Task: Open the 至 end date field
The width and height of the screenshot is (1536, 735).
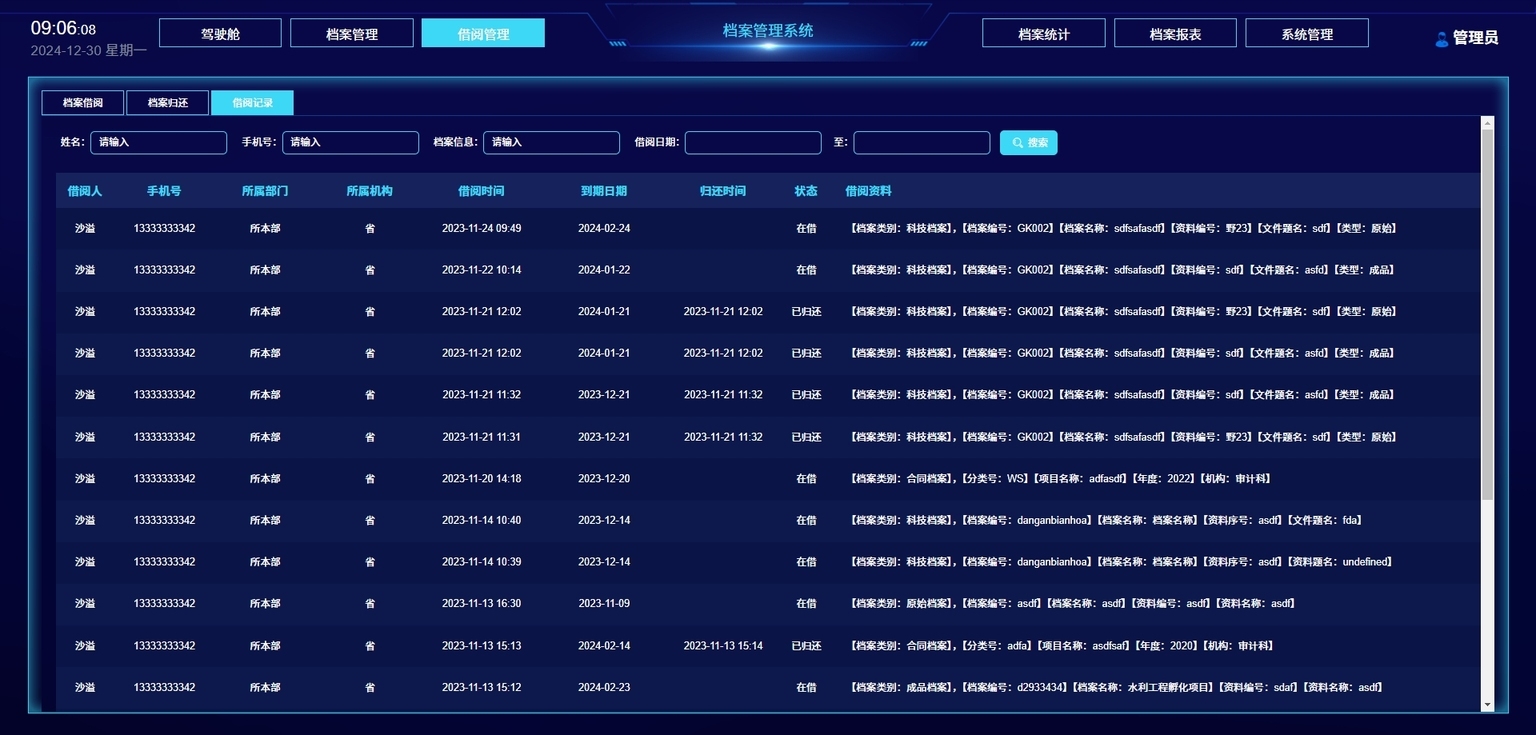Action: pos(922,142)
